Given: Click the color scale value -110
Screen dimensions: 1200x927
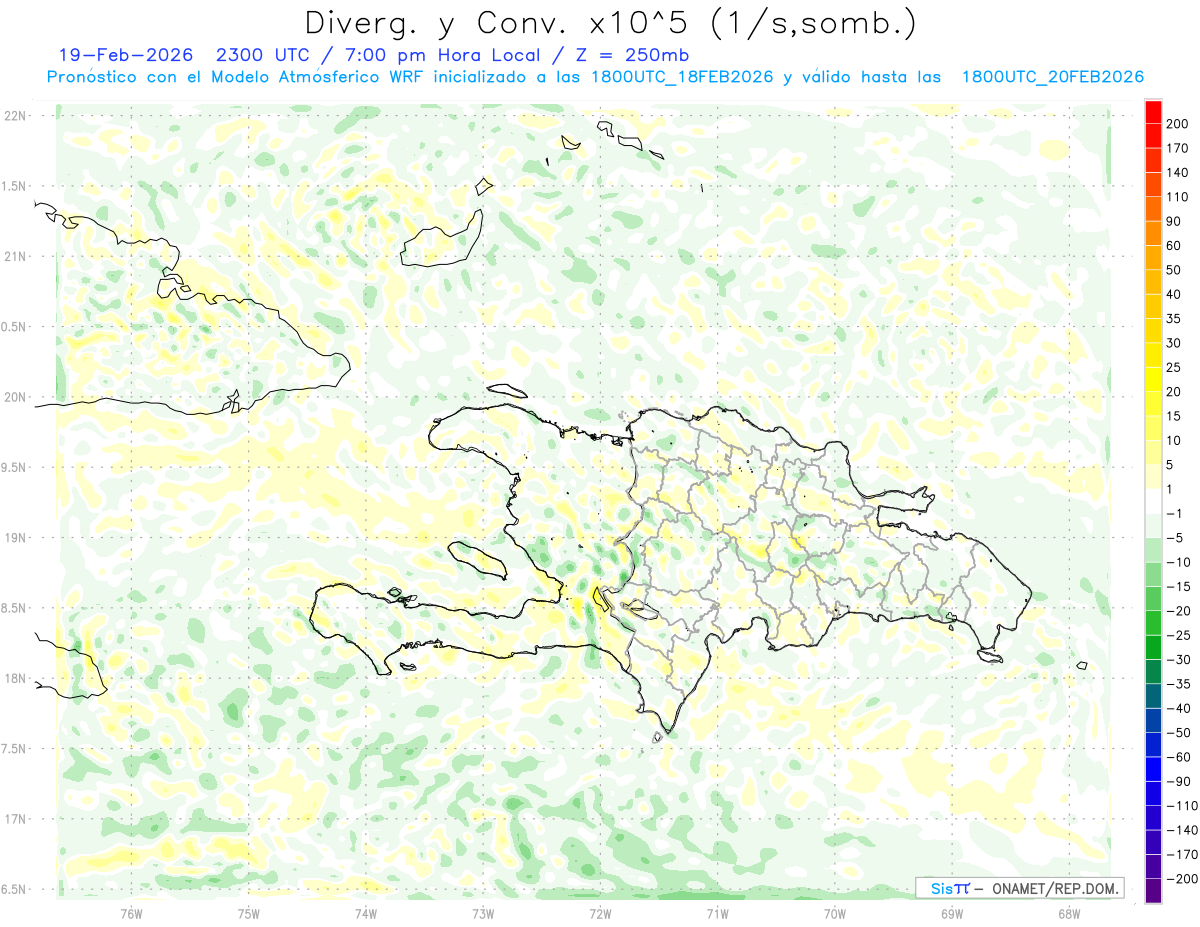Looking at the screenshot, I should click(1182, 805).
